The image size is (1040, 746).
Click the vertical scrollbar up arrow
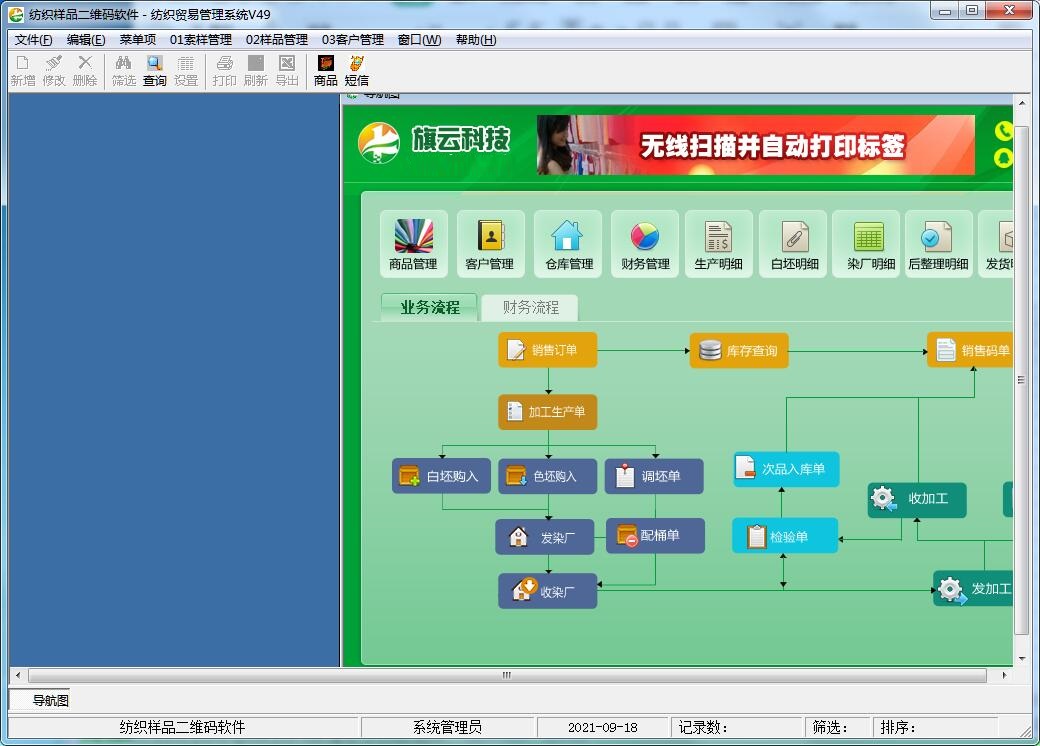[x=1021, y=103]
